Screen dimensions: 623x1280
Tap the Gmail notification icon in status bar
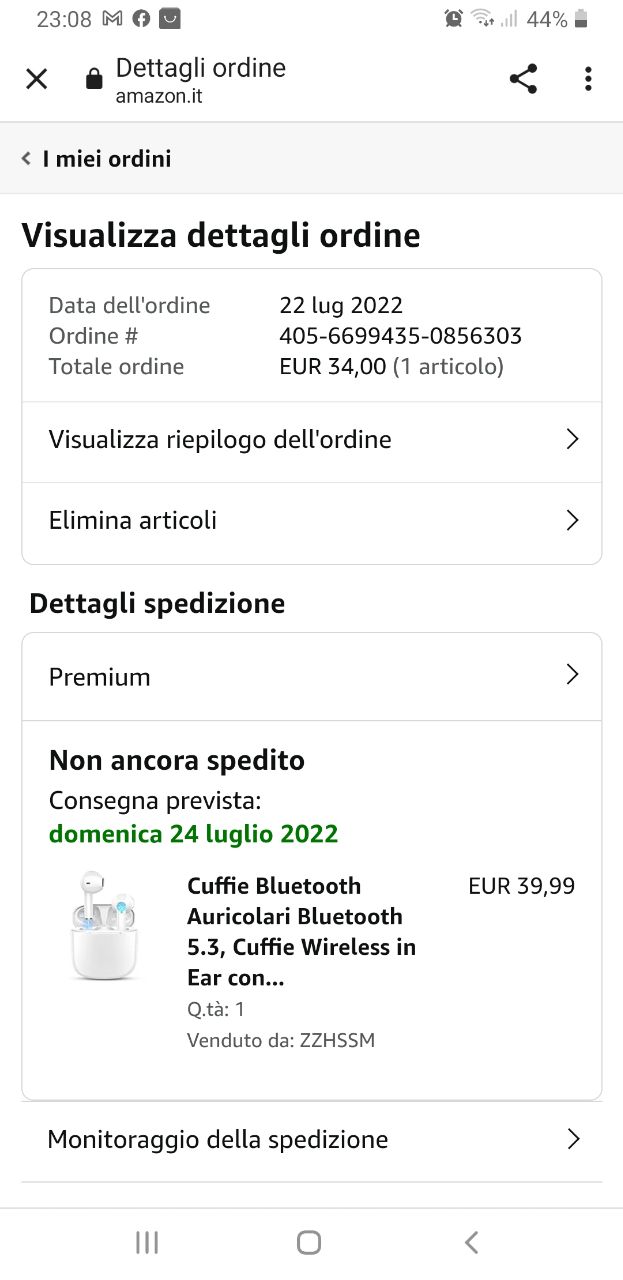tap(113, 19)
